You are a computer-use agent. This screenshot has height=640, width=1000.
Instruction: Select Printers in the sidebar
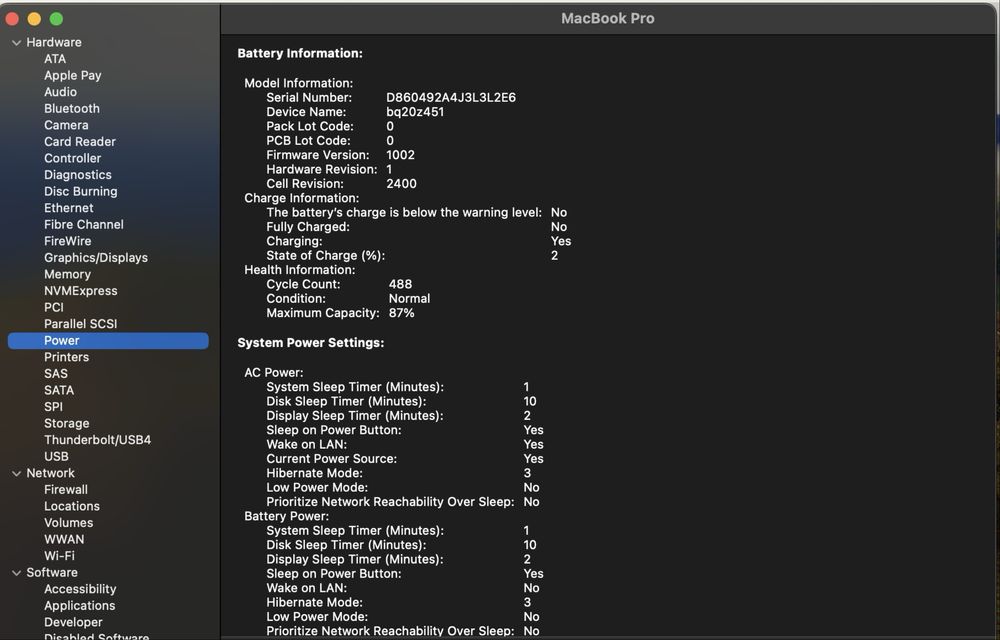pyautogui.click(x=66, y=357)
